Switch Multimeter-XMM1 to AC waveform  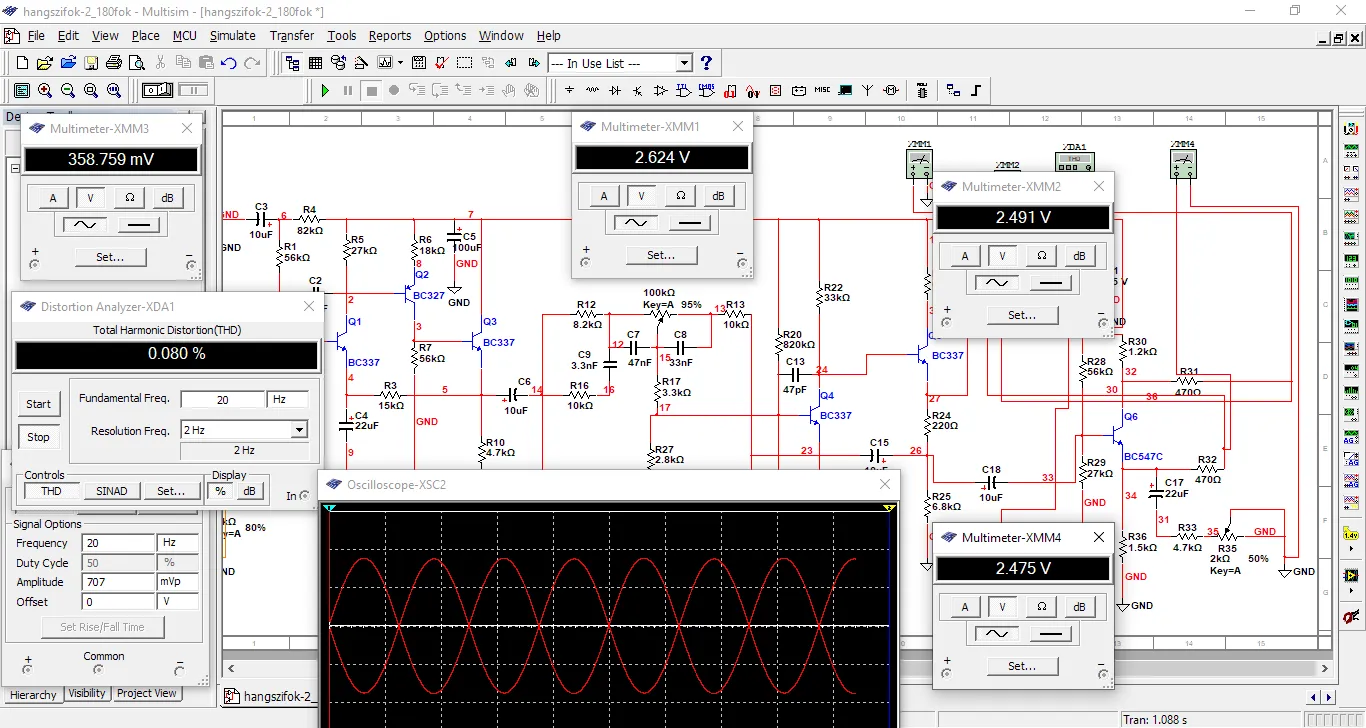point(636,223)
